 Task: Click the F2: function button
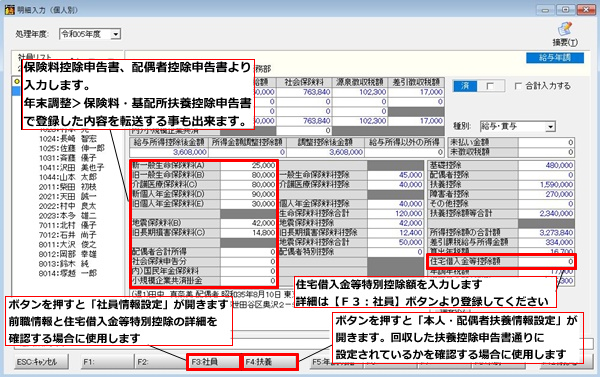(x=161, y=362)
